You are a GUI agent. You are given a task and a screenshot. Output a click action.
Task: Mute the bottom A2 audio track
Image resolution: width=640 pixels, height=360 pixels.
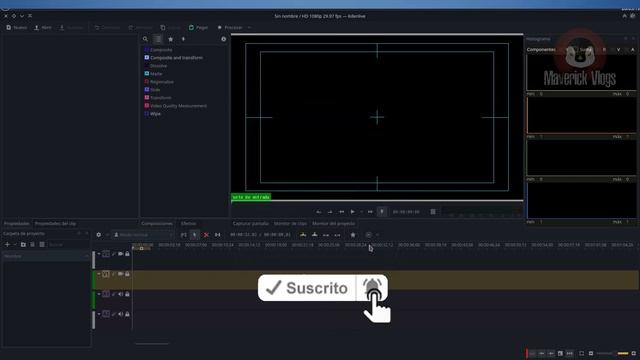(120, 314)
